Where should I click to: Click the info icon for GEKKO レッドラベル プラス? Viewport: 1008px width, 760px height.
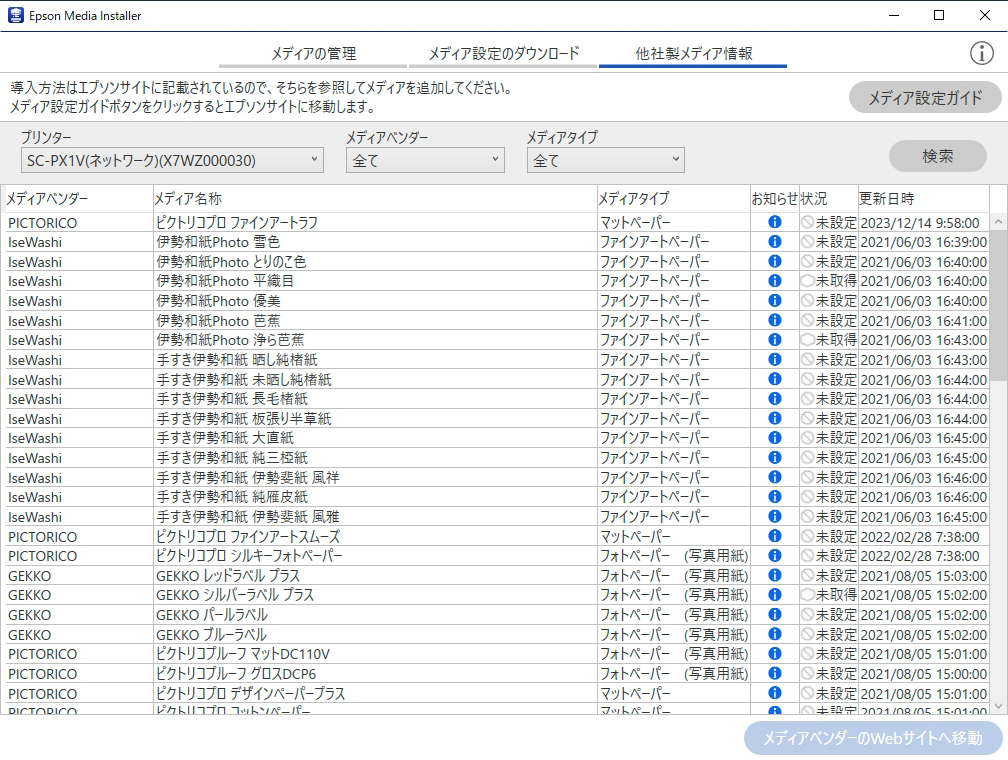(774, 575)
